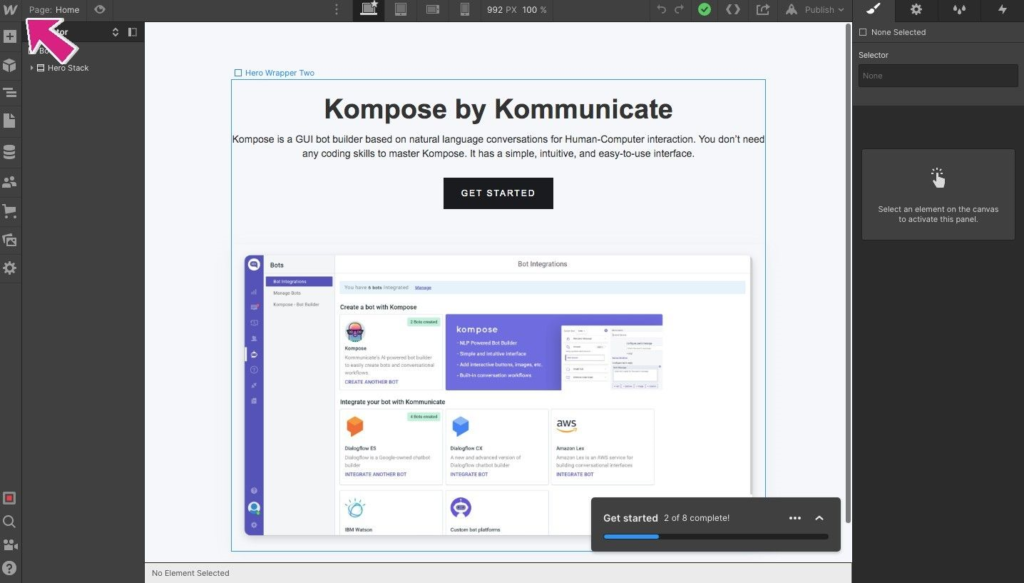Open Get started panel three-dot menu
1024x583 pixels.
795,518
